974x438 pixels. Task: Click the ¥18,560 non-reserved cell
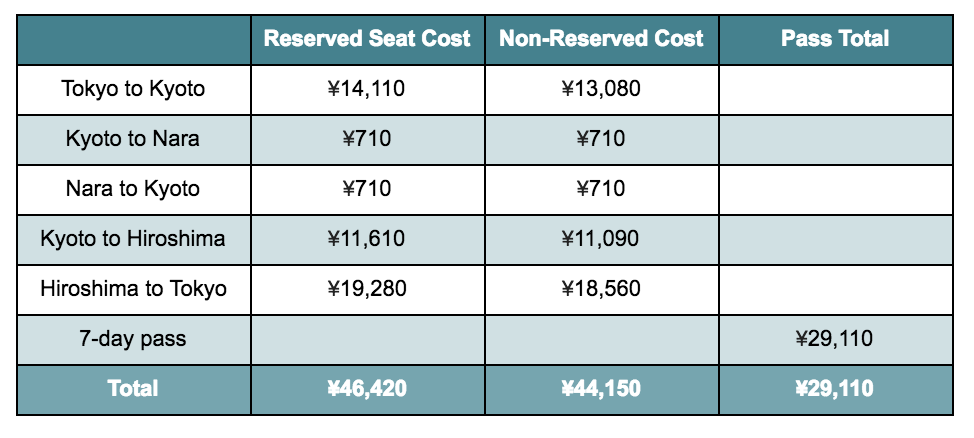601,290
